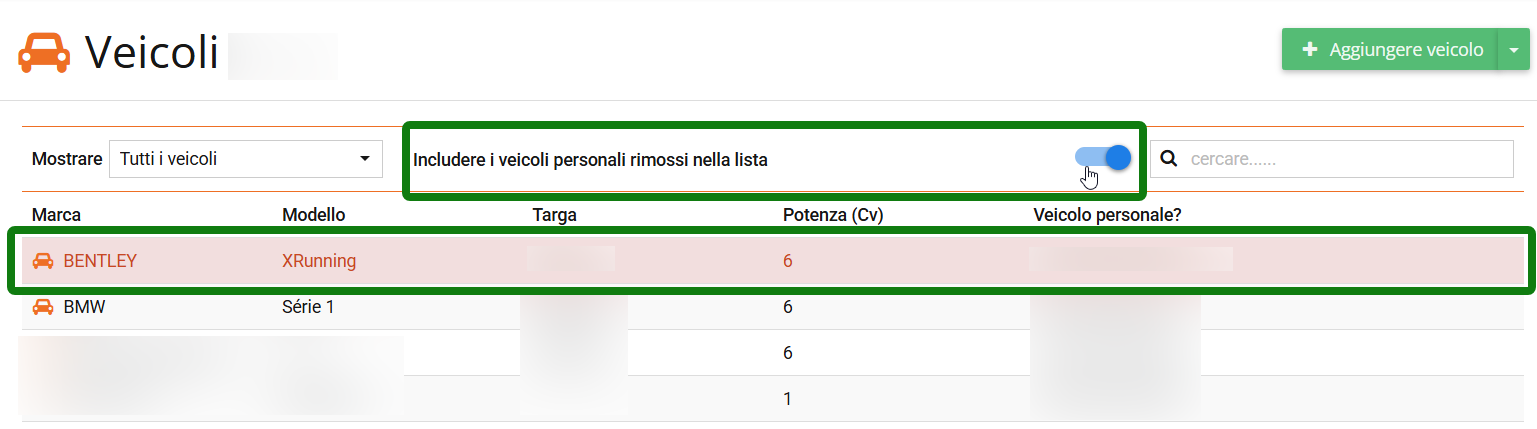Sort by the Modello column header
This screenshot has width=1537, height=429.
313,215
